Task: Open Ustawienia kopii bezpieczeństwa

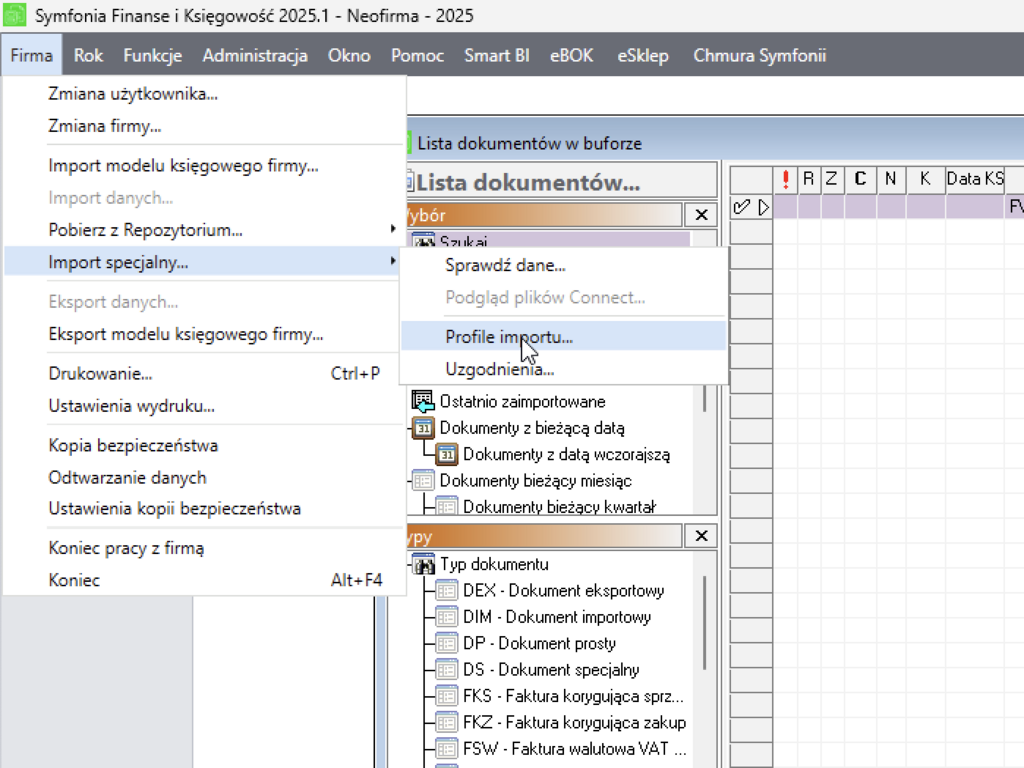Action: click(204, 509)
